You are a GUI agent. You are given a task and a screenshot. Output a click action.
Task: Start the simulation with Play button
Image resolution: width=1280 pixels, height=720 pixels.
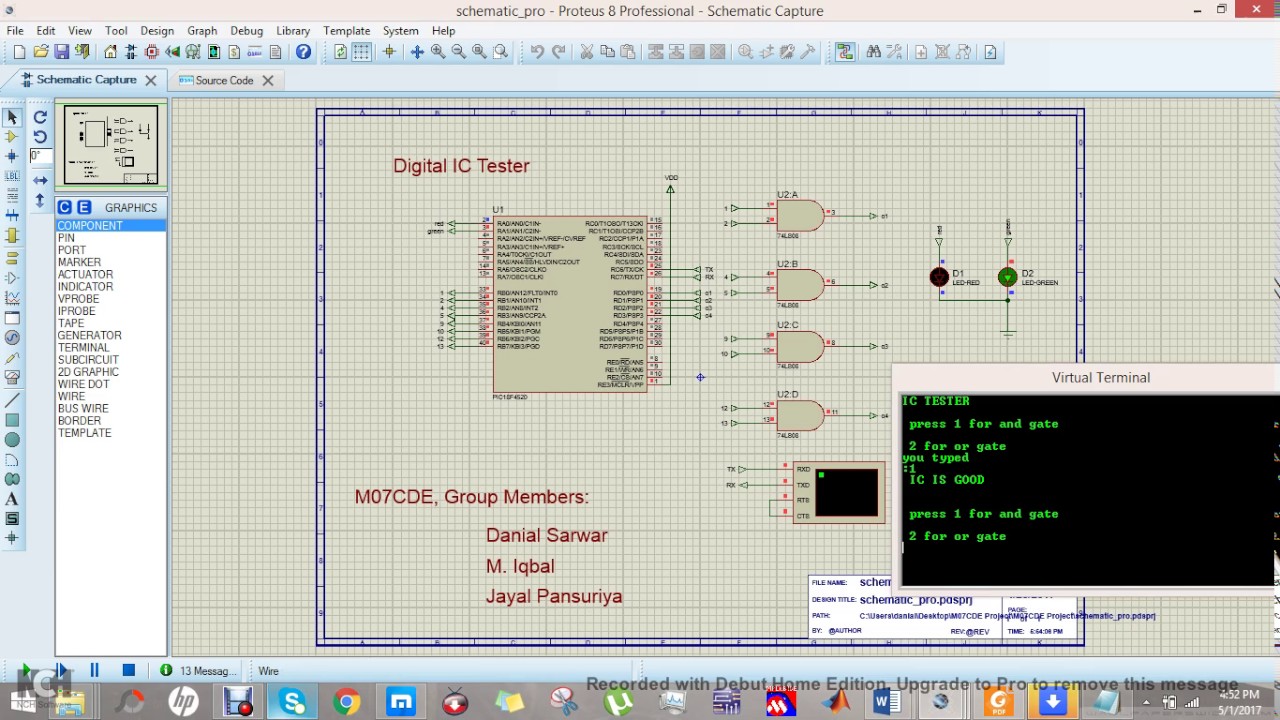click(x=25, y=671)
